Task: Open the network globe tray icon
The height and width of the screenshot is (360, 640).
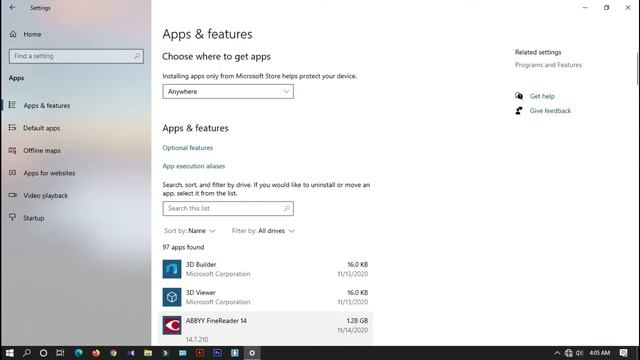Action: click(569, 353)
